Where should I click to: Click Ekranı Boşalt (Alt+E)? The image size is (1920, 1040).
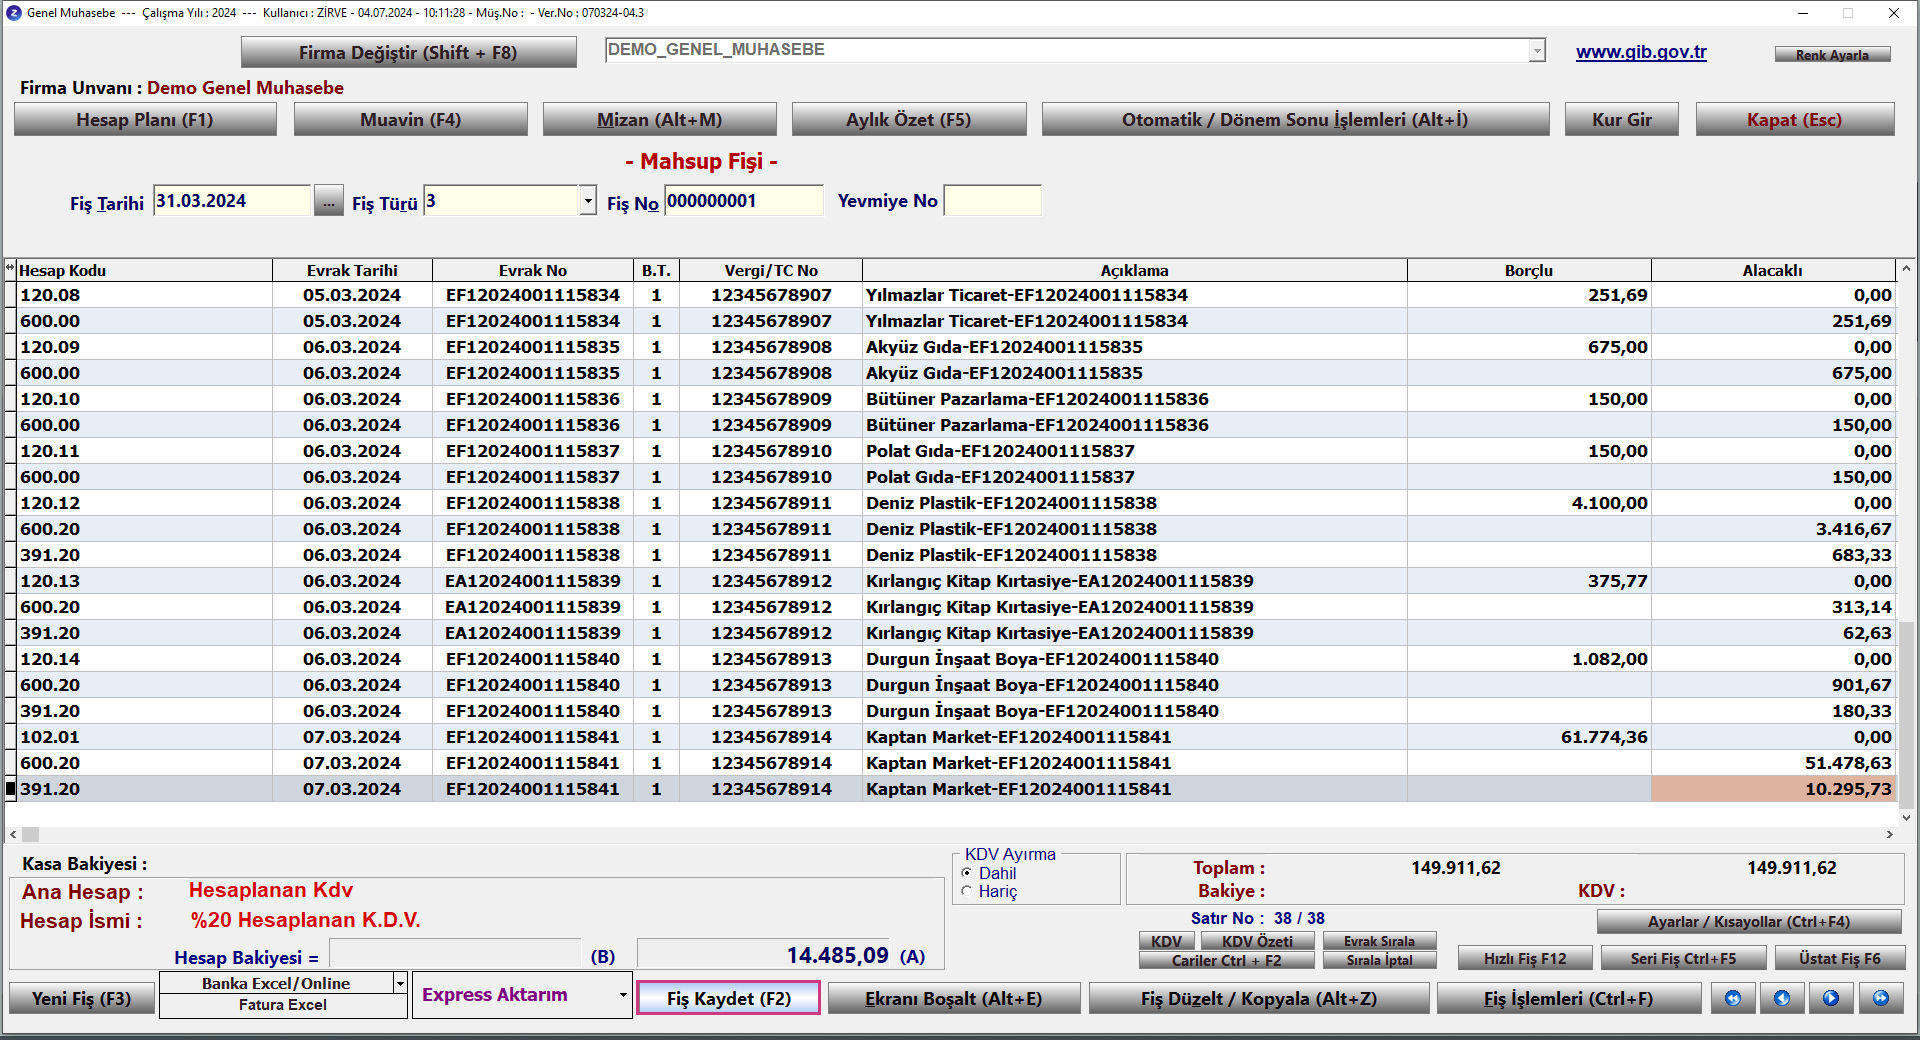[953, 998]
